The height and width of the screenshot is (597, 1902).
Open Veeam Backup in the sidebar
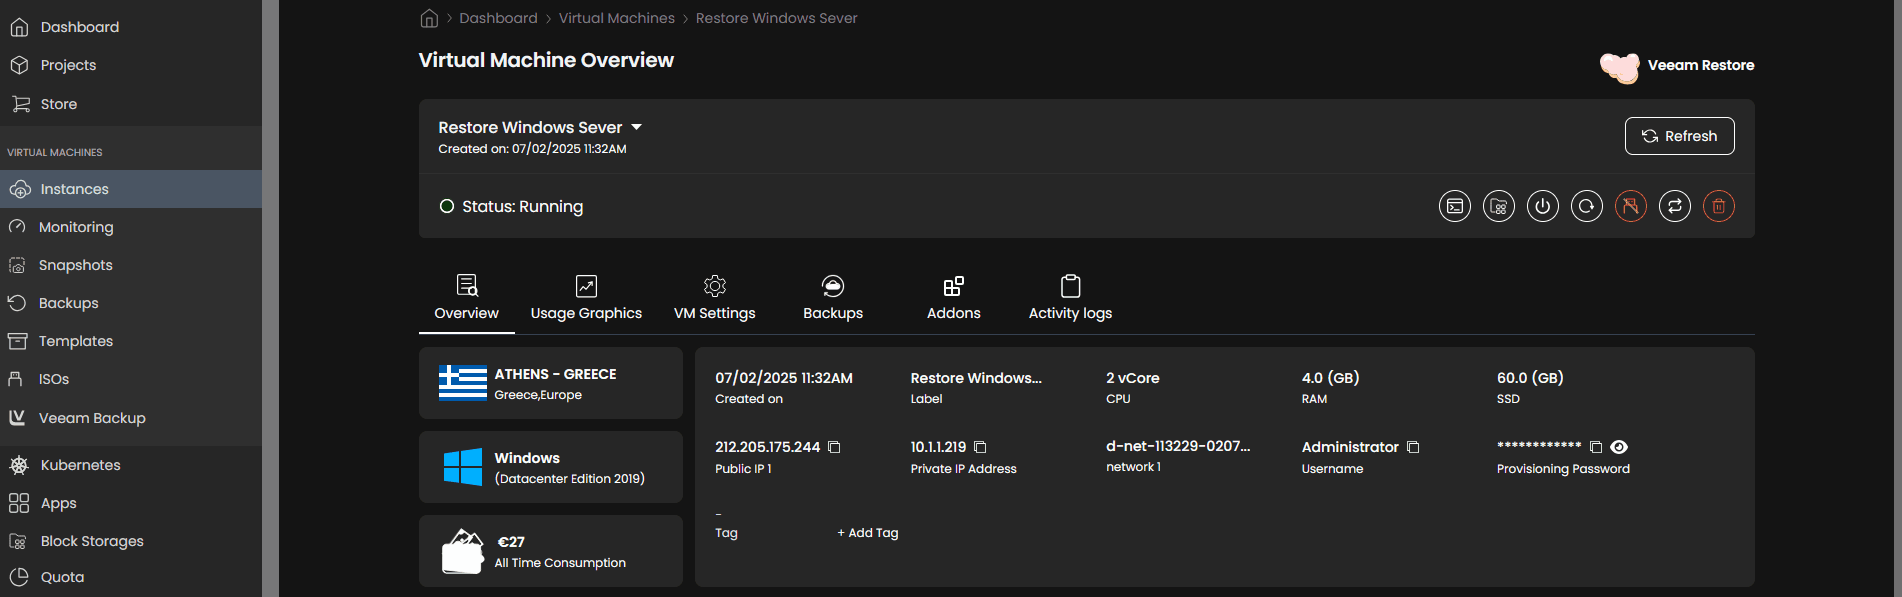(92, 418)
